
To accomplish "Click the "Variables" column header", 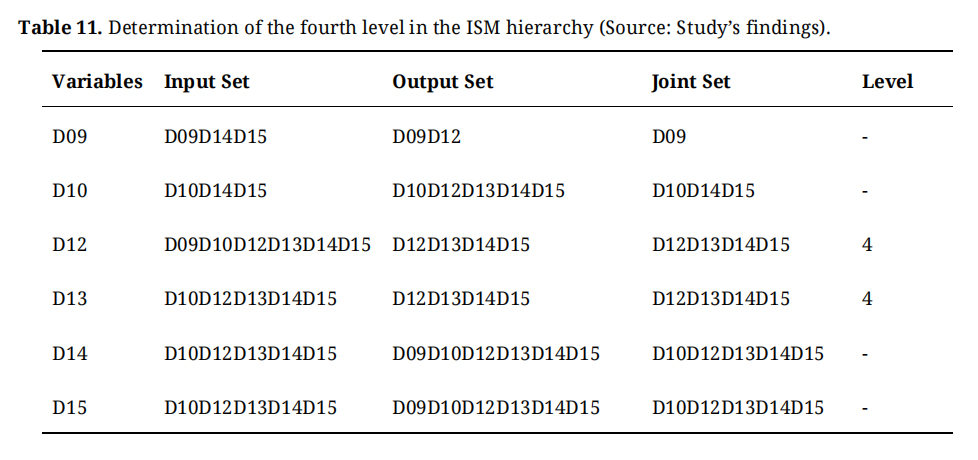I will [97, 82].
